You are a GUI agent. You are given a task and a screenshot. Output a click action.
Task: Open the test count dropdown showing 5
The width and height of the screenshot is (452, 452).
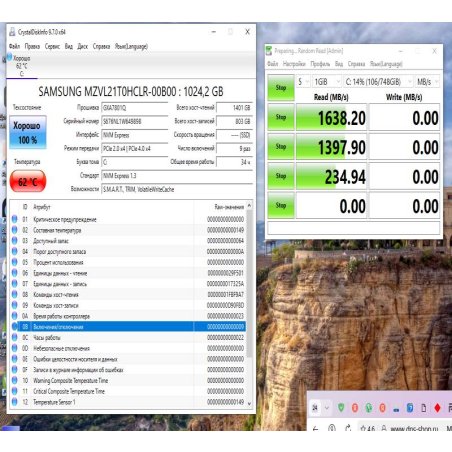pyautogui.click(x=303, y=82)
